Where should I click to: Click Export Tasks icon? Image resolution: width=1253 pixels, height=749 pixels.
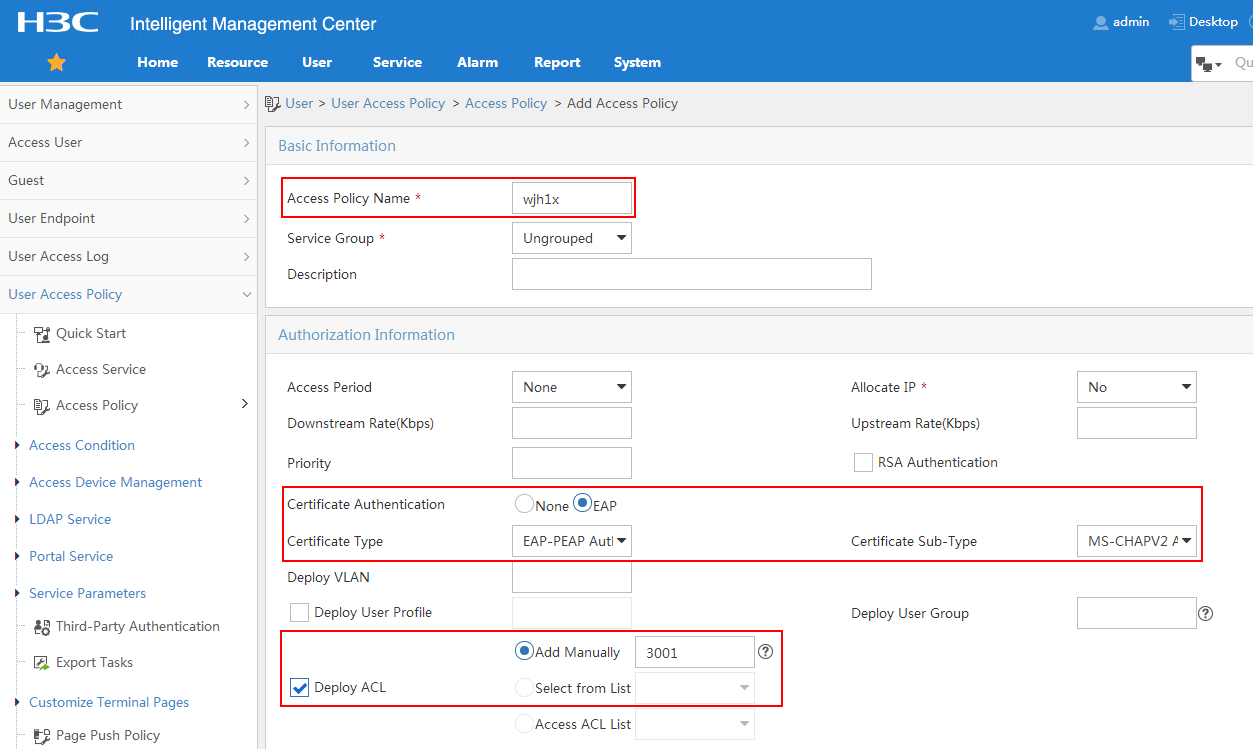[42, 663]
